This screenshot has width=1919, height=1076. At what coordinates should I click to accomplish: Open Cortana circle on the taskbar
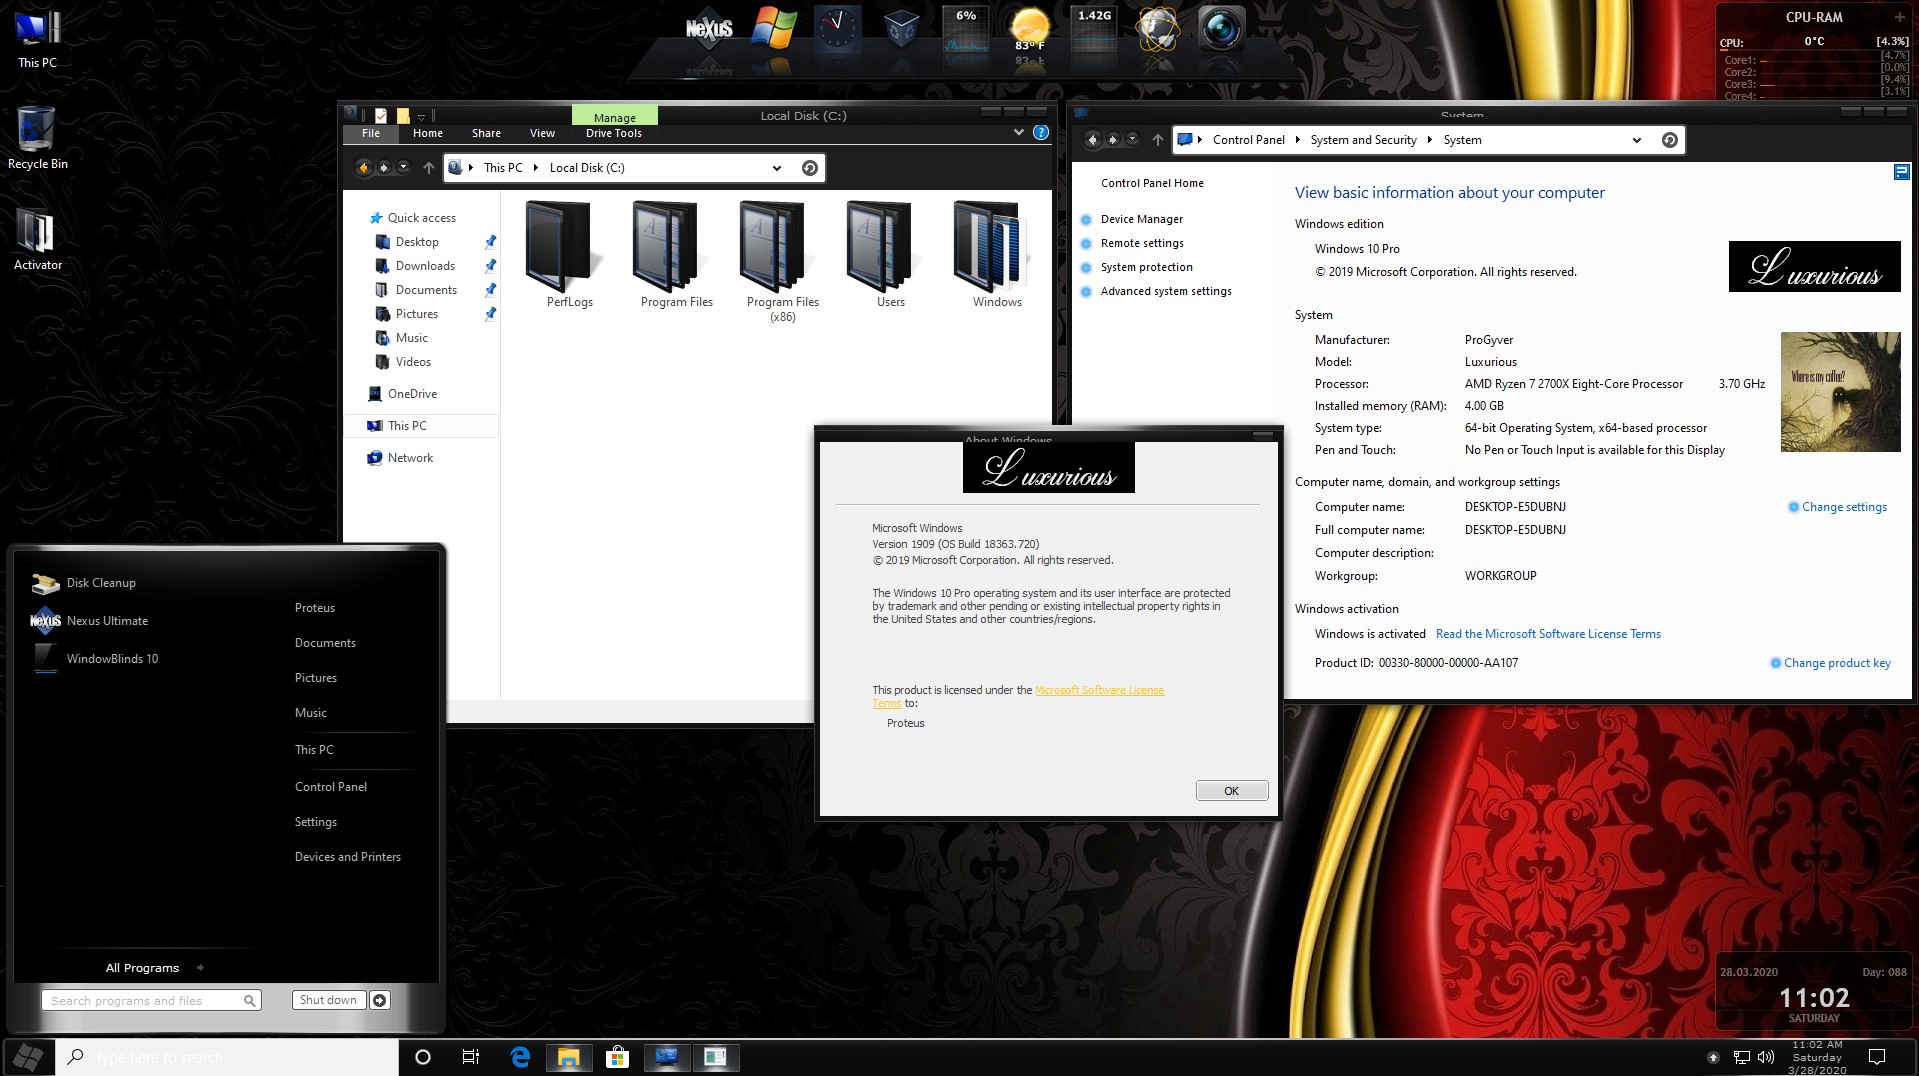click(x=422, y=1057)
